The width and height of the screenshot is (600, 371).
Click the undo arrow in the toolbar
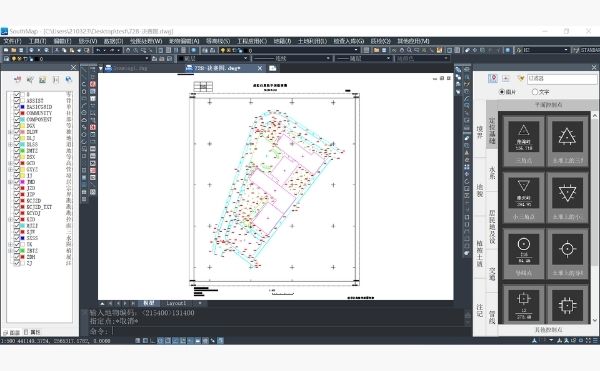point(98,50)
